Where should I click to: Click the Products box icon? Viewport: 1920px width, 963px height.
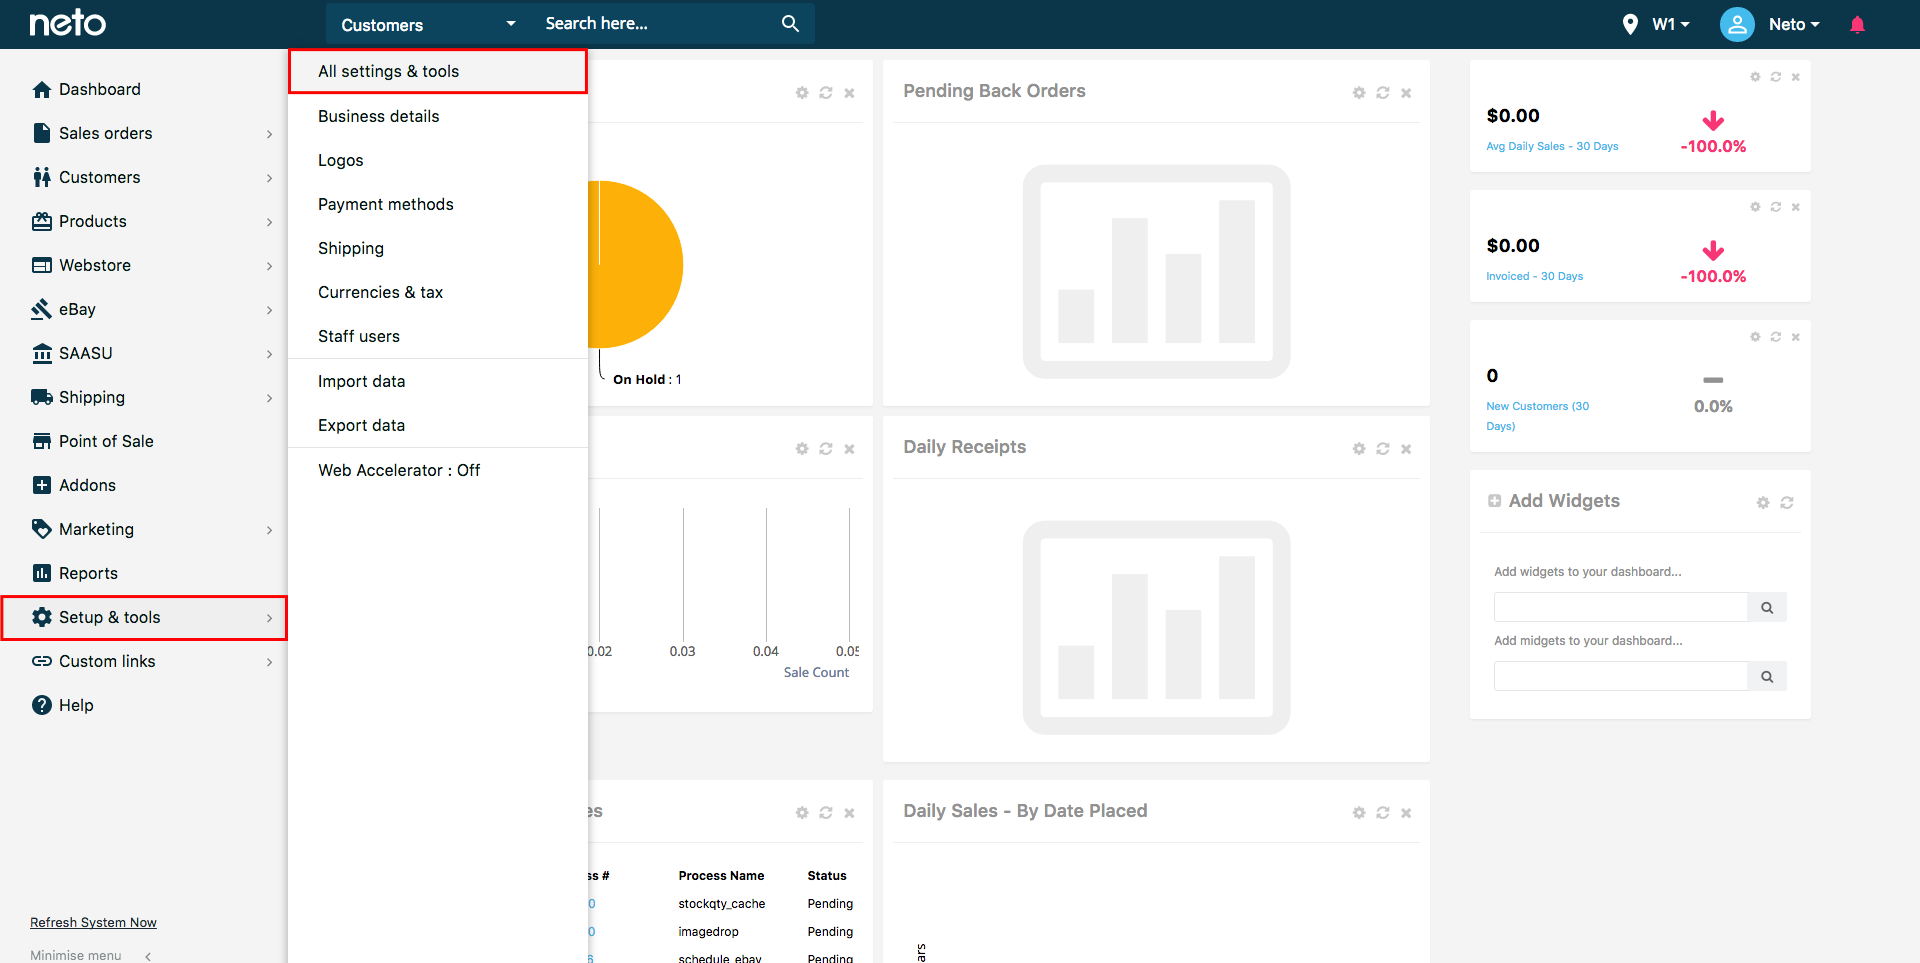pos(42,221)
